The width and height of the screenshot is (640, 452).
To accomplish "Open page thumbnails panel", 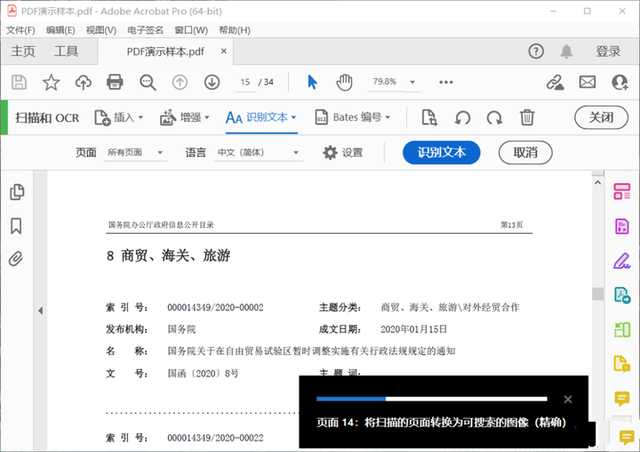I will [x=17, y=192].
